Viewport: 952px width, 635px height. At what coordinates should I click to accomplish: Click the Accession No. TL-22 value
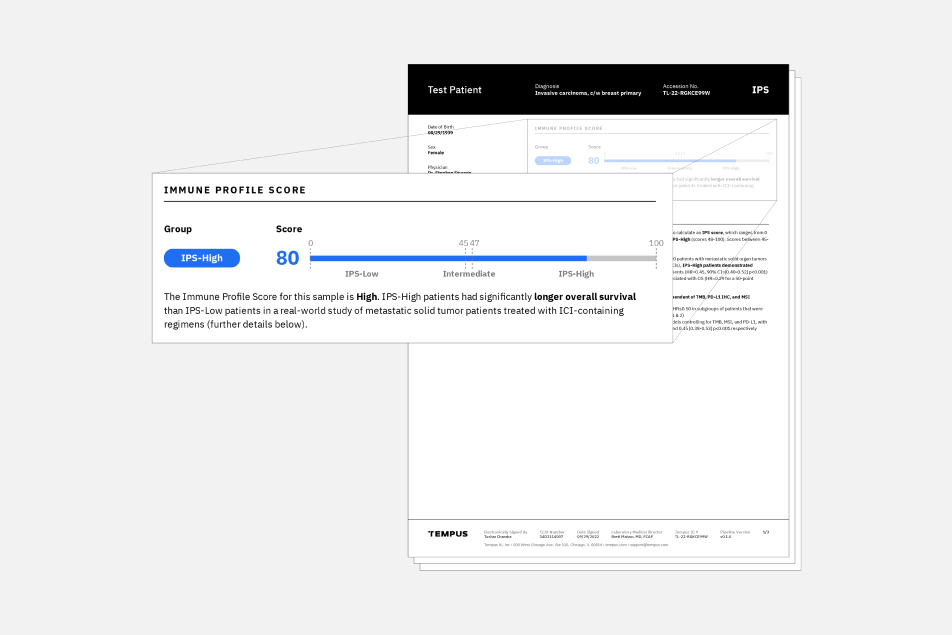coord(686,93)
